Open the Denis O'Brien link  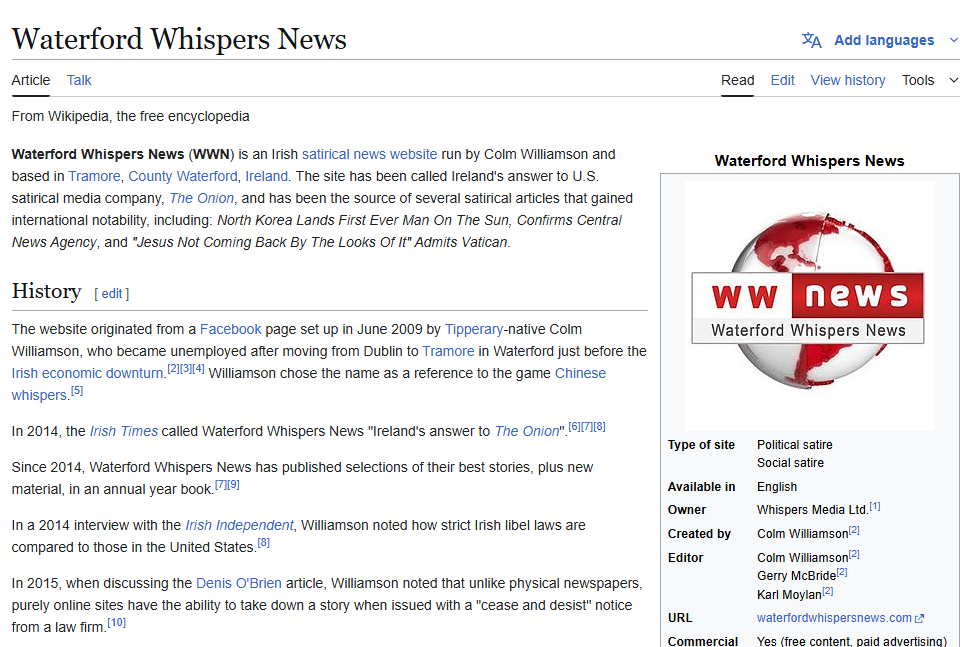tap(238, 583)
